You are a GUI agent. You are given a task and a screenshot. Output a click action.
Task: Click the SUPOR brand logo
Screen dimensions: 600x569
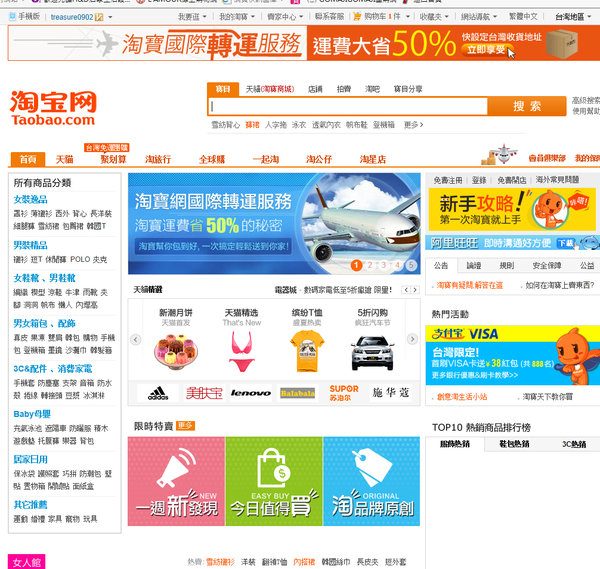tap(344, 393)
